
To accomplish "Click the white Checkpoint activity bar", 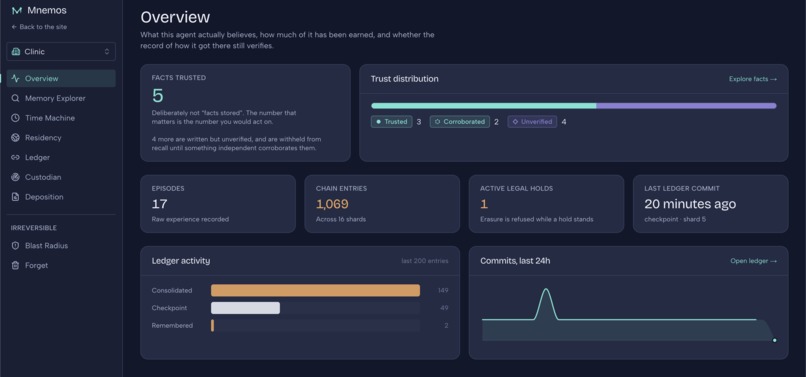I will [245, 308].
